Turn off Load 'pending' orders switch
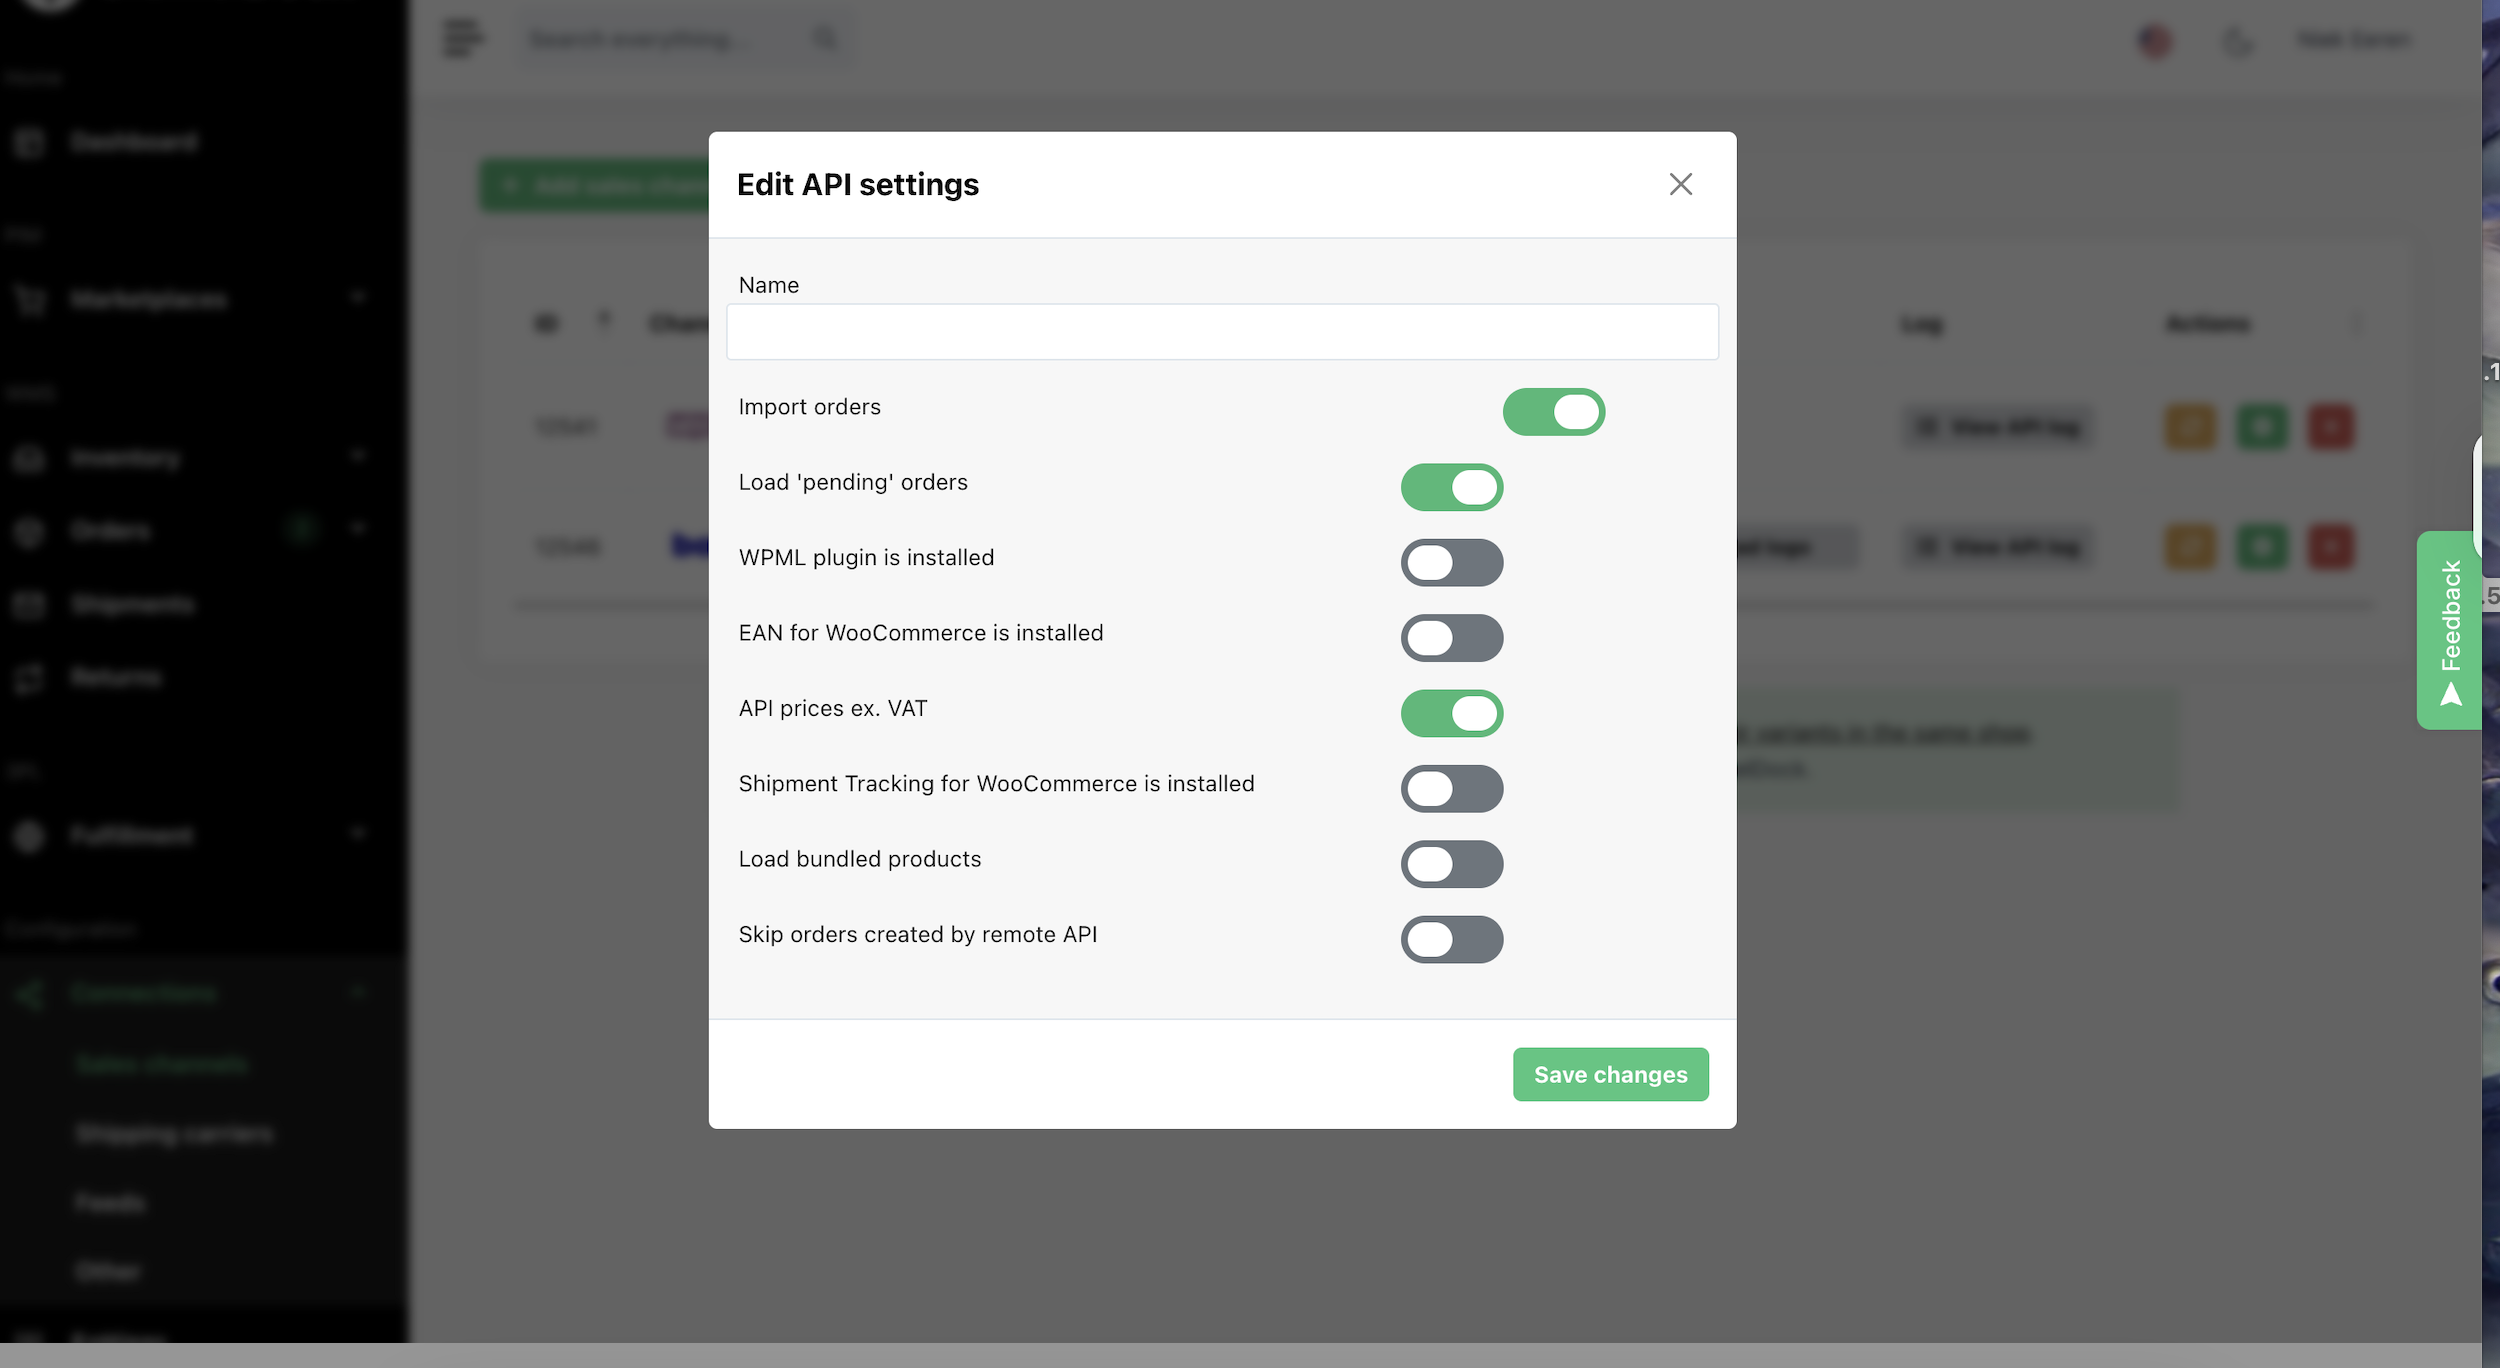 click(1451, 487)
